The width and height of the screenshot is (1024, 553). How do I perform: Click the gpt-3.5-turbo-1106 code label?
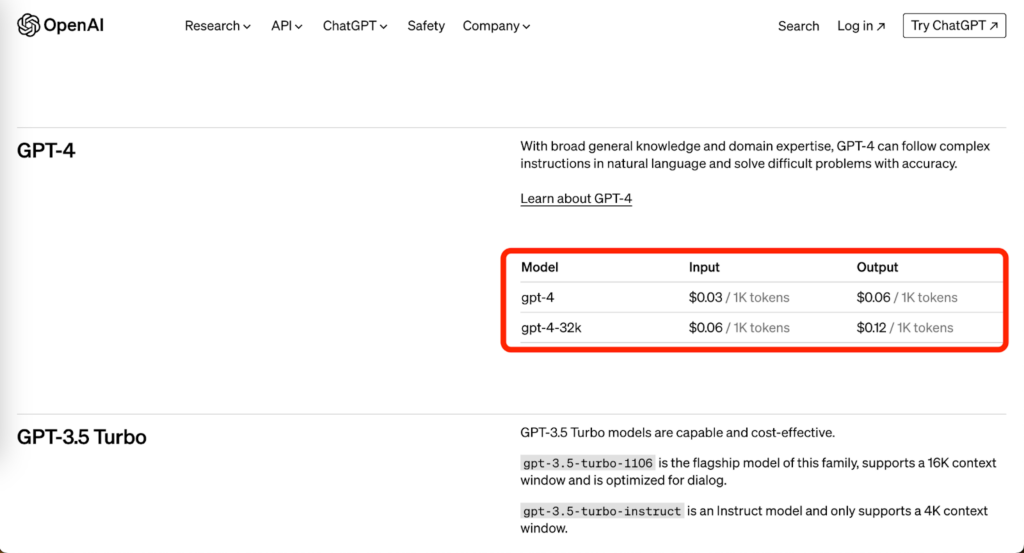point(588,463)
